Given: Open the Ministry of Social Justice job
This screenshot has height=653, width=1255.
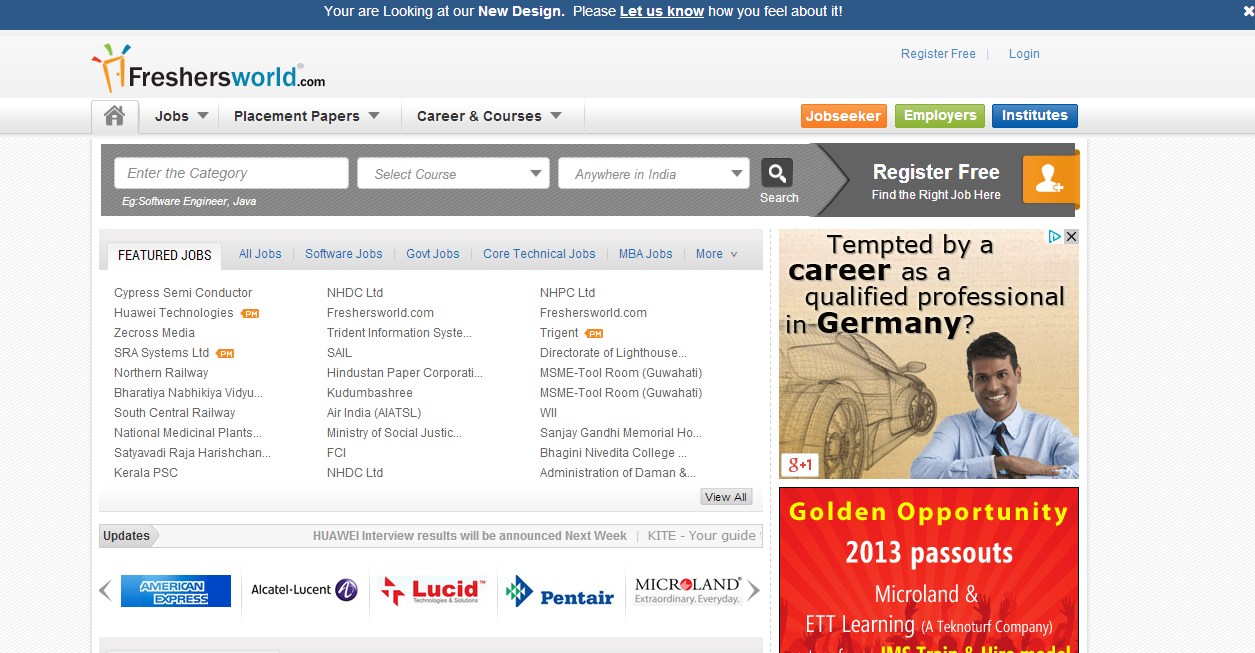Looking at the screenshot, I should tap(394, 433).
